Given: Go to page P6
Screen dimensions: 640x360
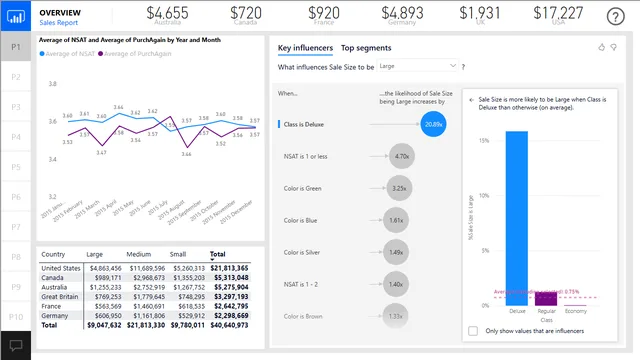Looking at the screenshot, I should point(16,197).
